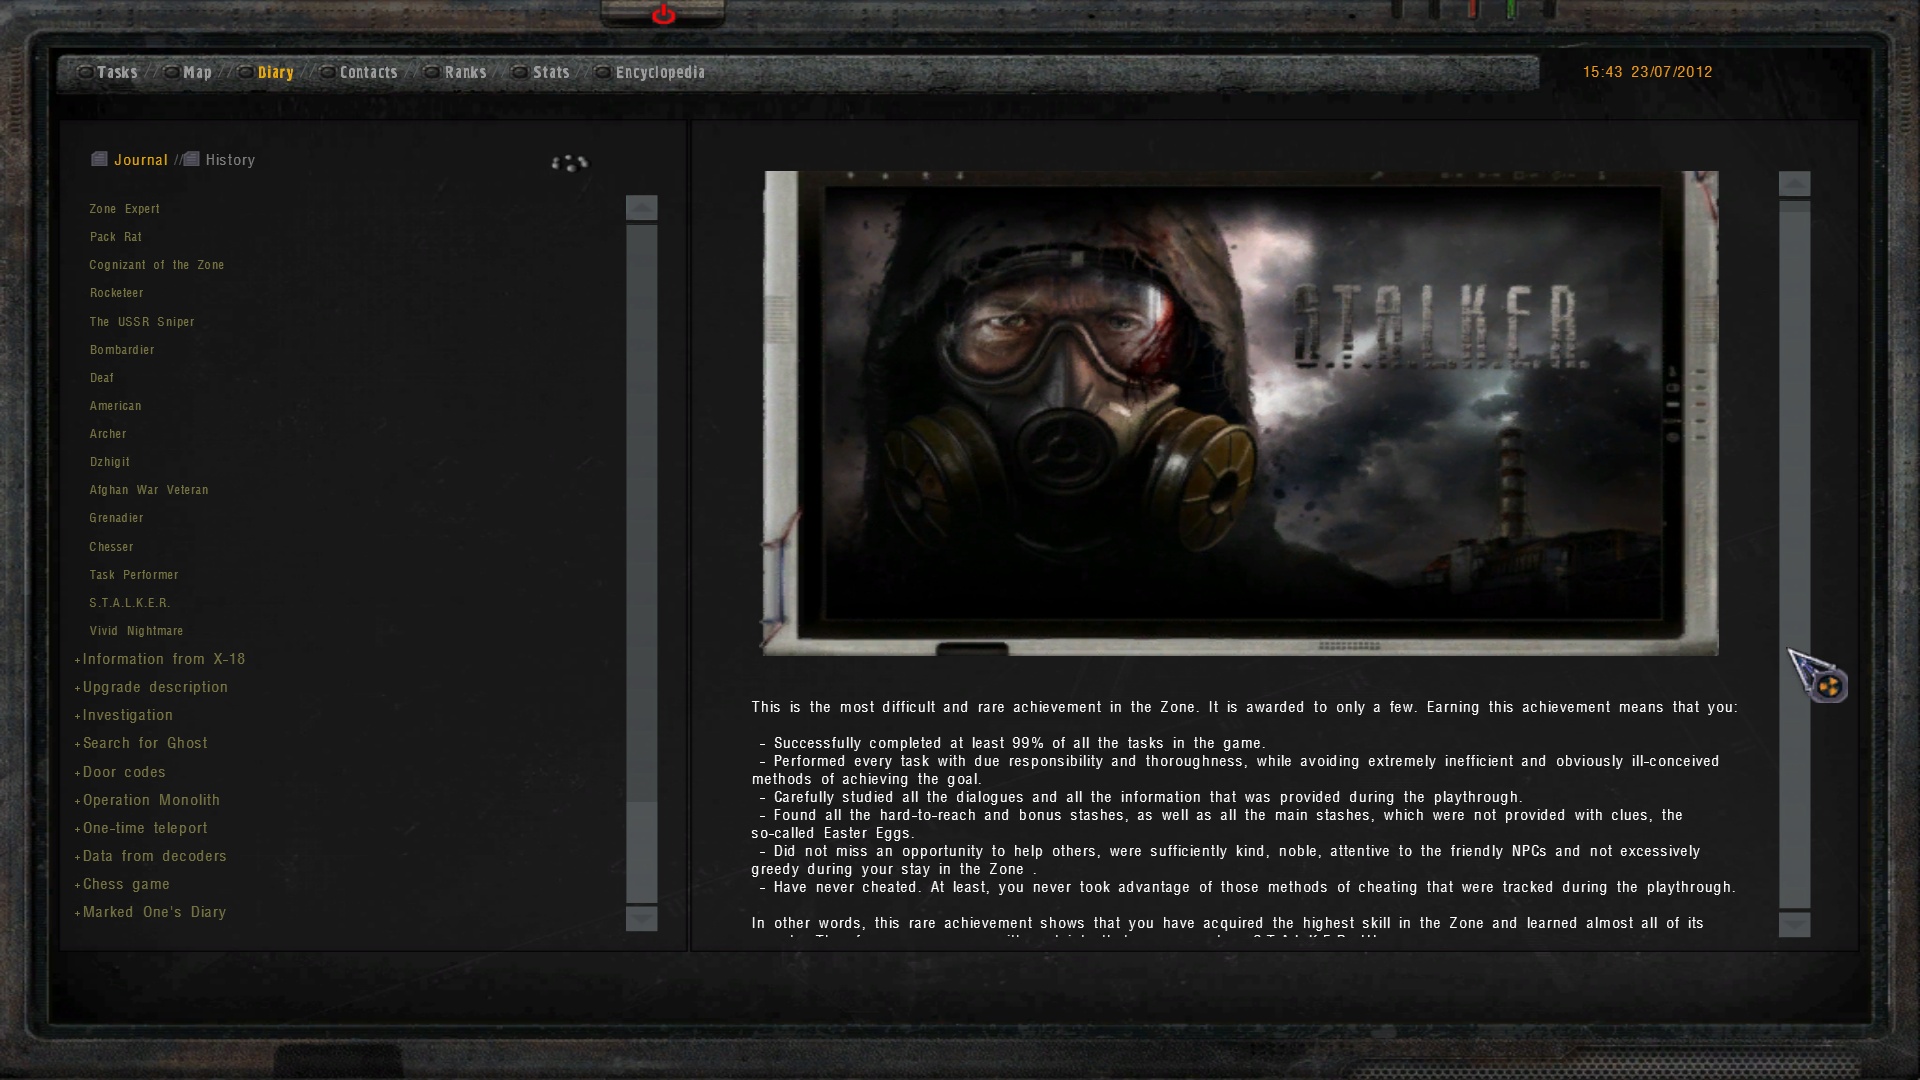Viewport: 1920px width, 1080px height.
Task: Select the Vivid Nightmare entry
Action: [x=136, y=631]
